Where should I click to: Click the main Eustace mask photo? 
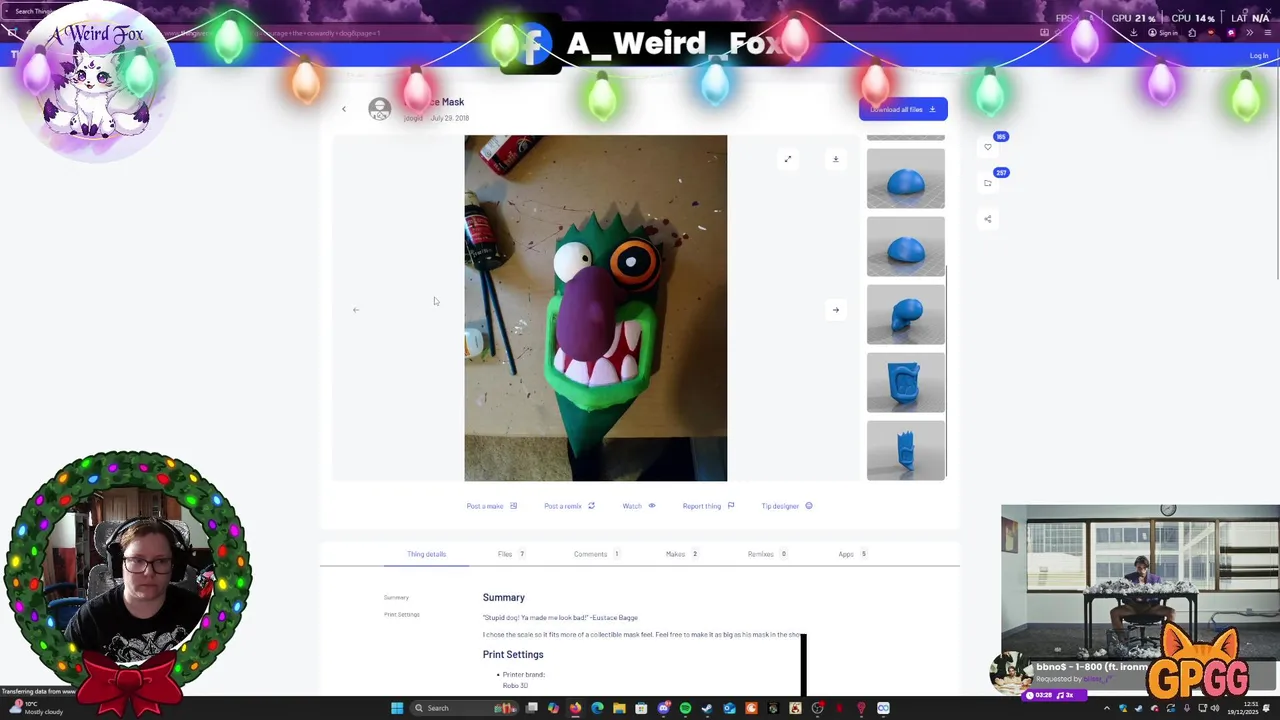coord(596,308)
